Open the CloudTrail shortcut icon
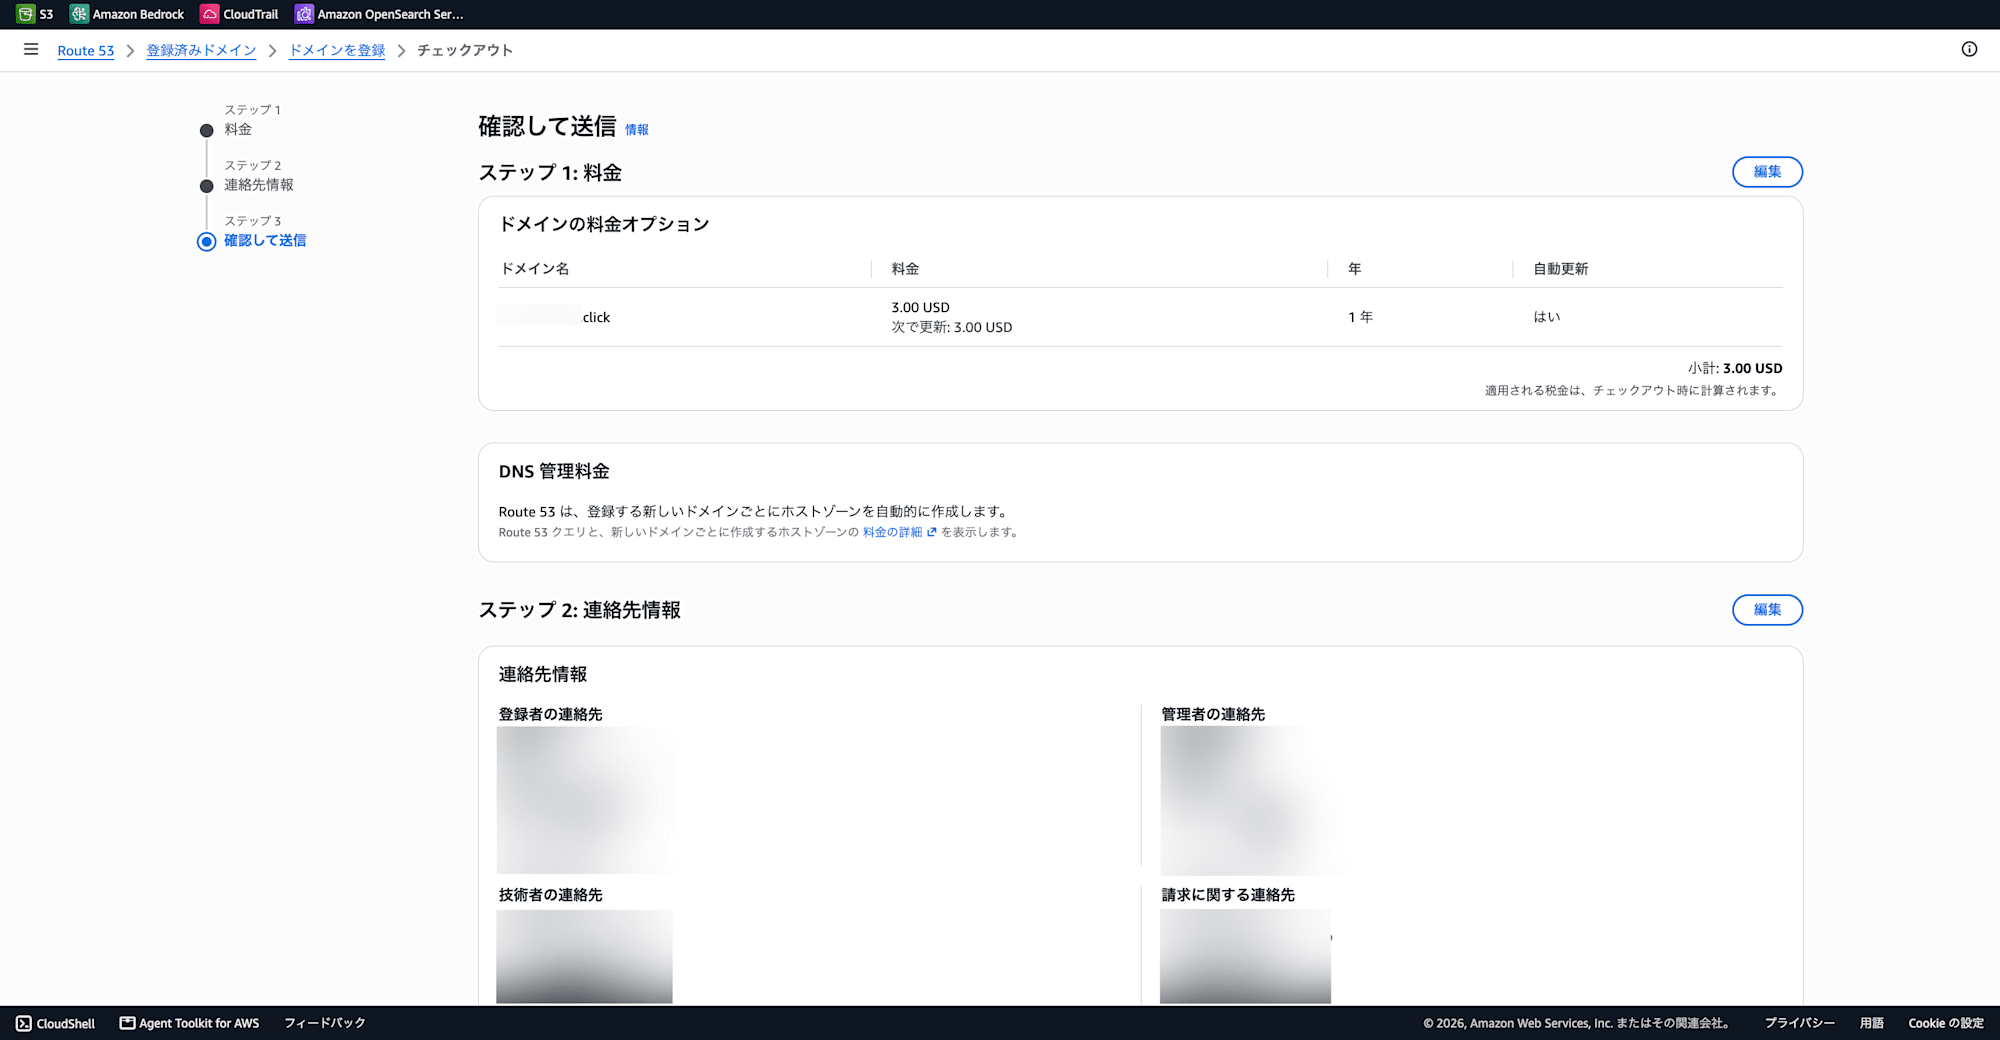Viewport: 2000px width, 1040px height. click(209, 14)
